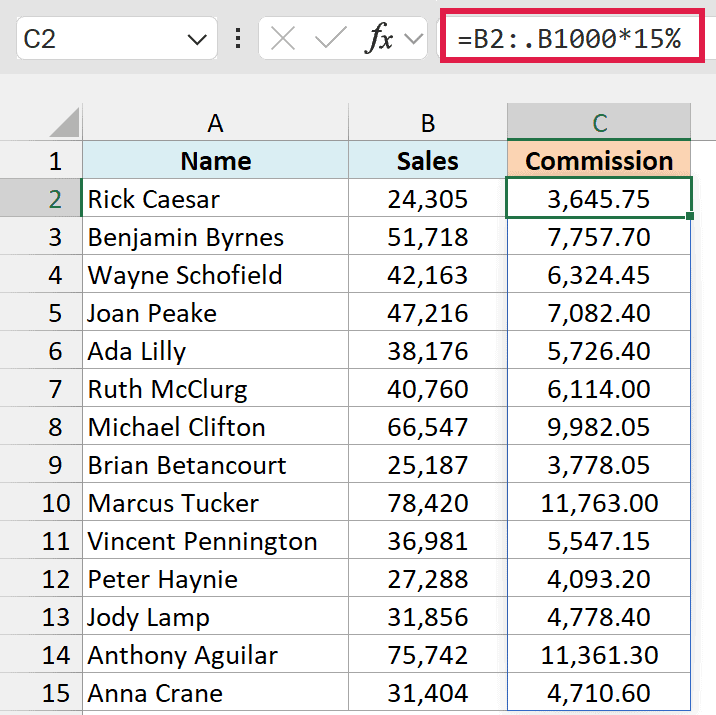This screenshot has height=715, width=716.
Task: Click sales value 24,305
Action: point(428,198)
